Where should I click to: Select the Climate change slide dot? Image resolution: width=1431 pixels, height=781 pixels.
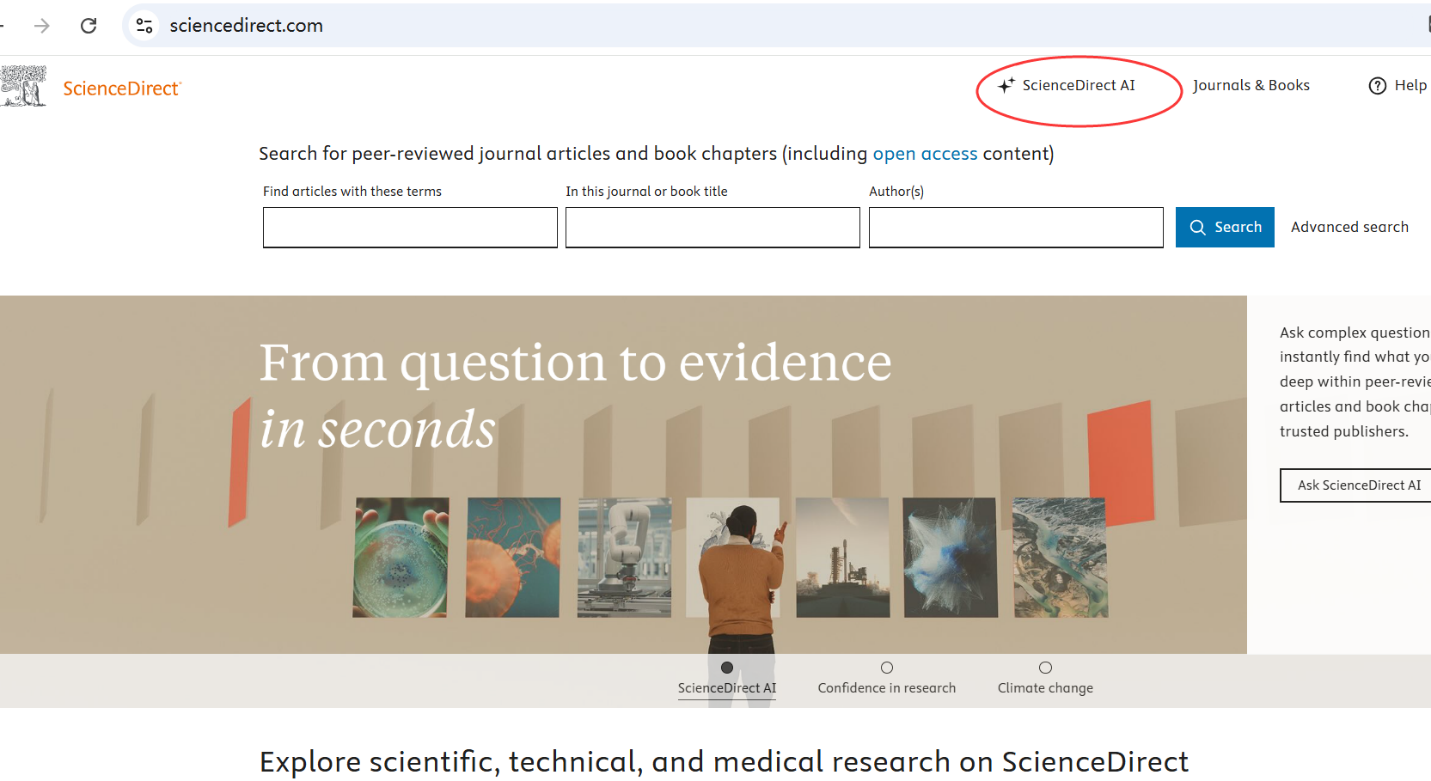pos(1045,668)
